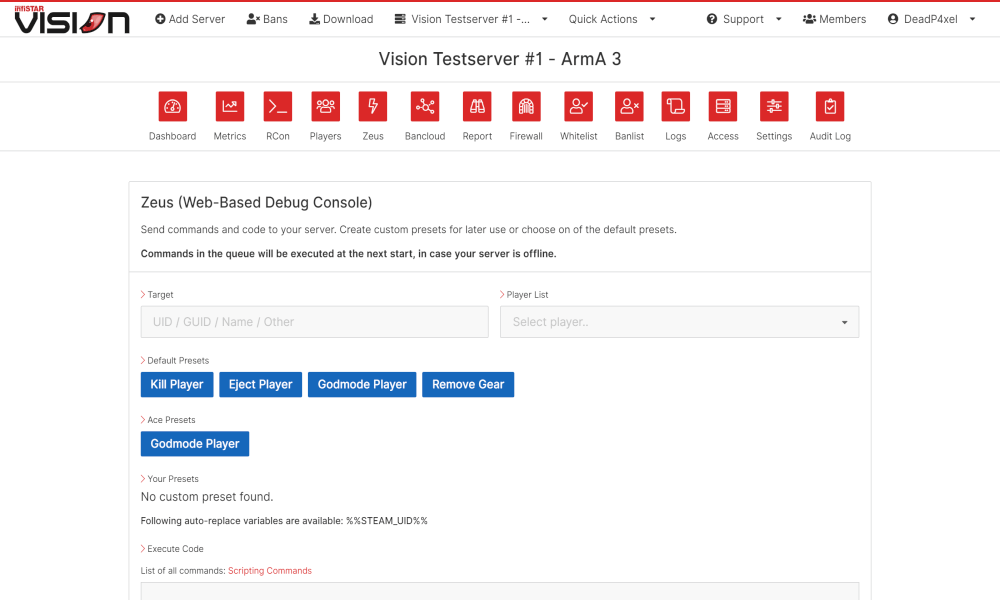This screenshot has height=600, width=1000.
Task: Open the Select player dropdown
Action: (679, 322)
